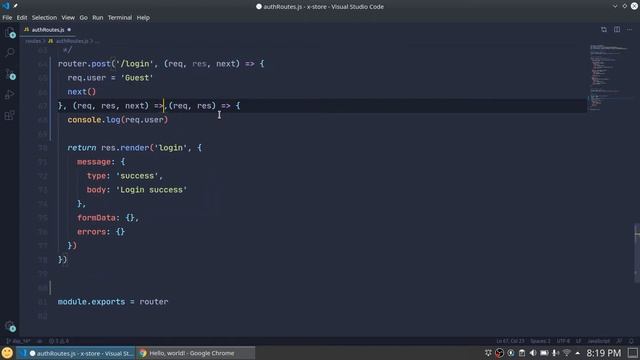Viewport: 640px width, 360px height.
Task: Click the vertical scrollbar slider in the editor
Action: tap(637, 253)
